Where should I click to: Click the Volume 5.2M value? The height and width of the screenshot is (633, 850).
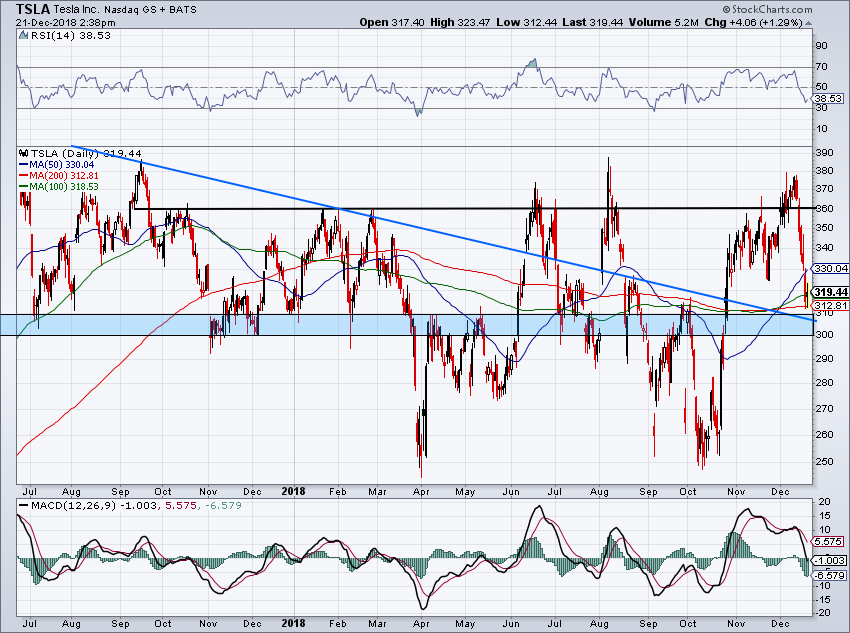click(x=663, y=22)
